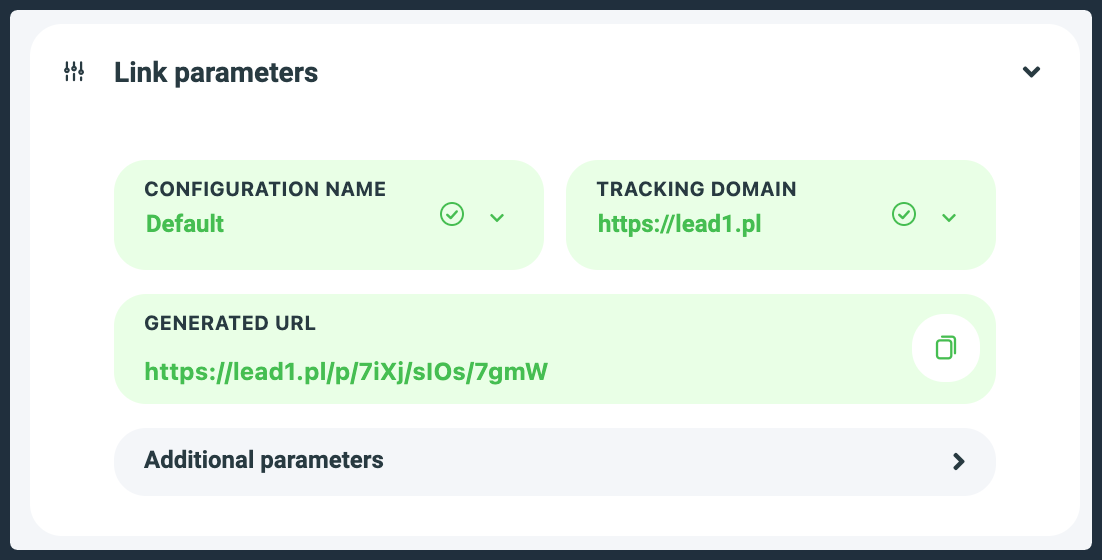
Task: Click the Link parameters heading
Action: tap(216, 73)
